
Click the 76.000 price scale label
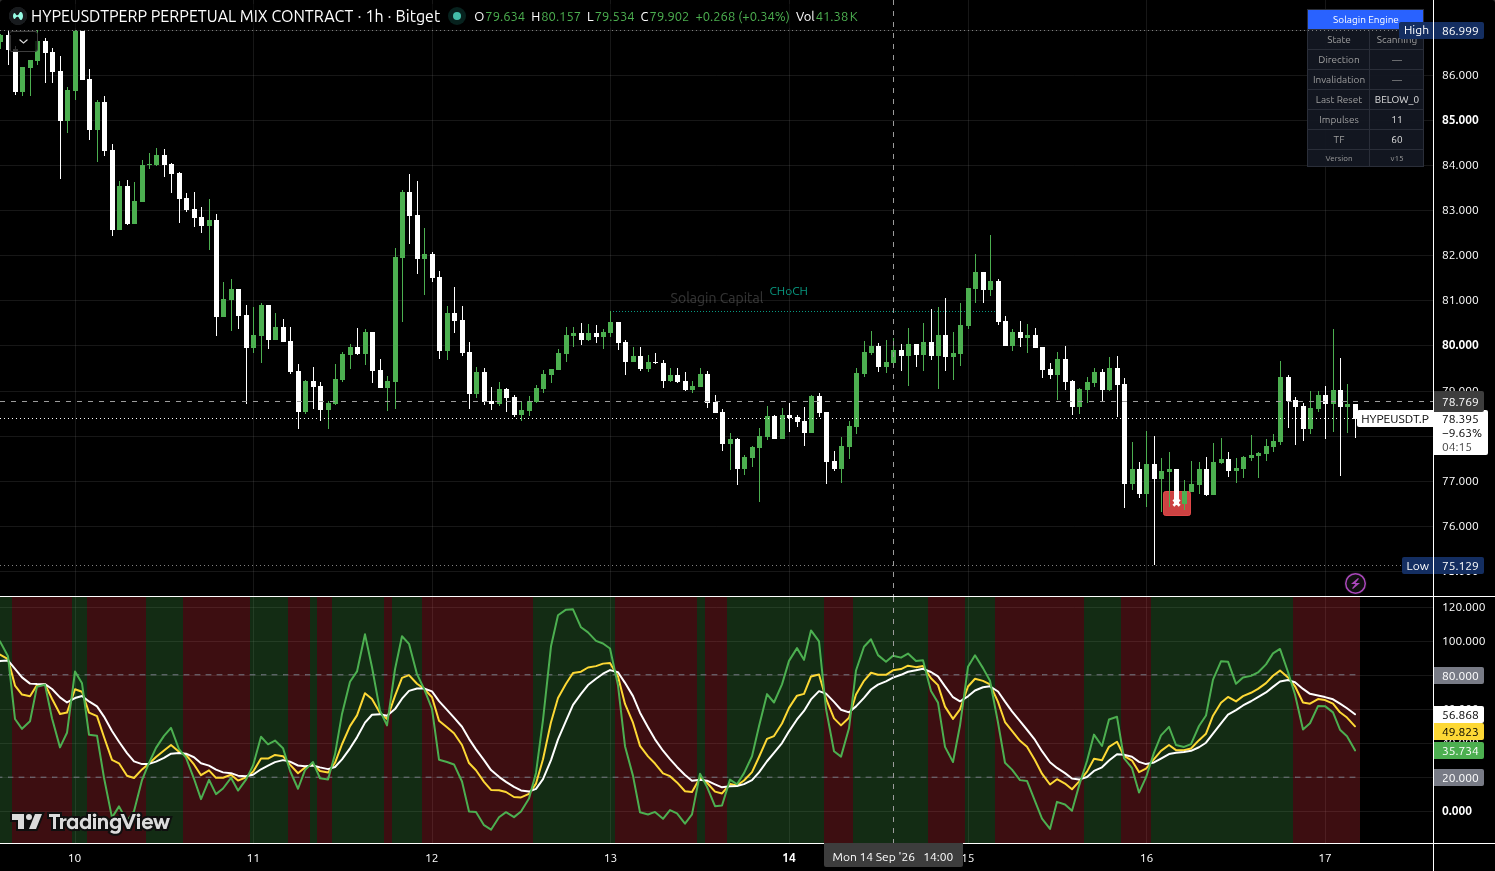click(1460, 526)
